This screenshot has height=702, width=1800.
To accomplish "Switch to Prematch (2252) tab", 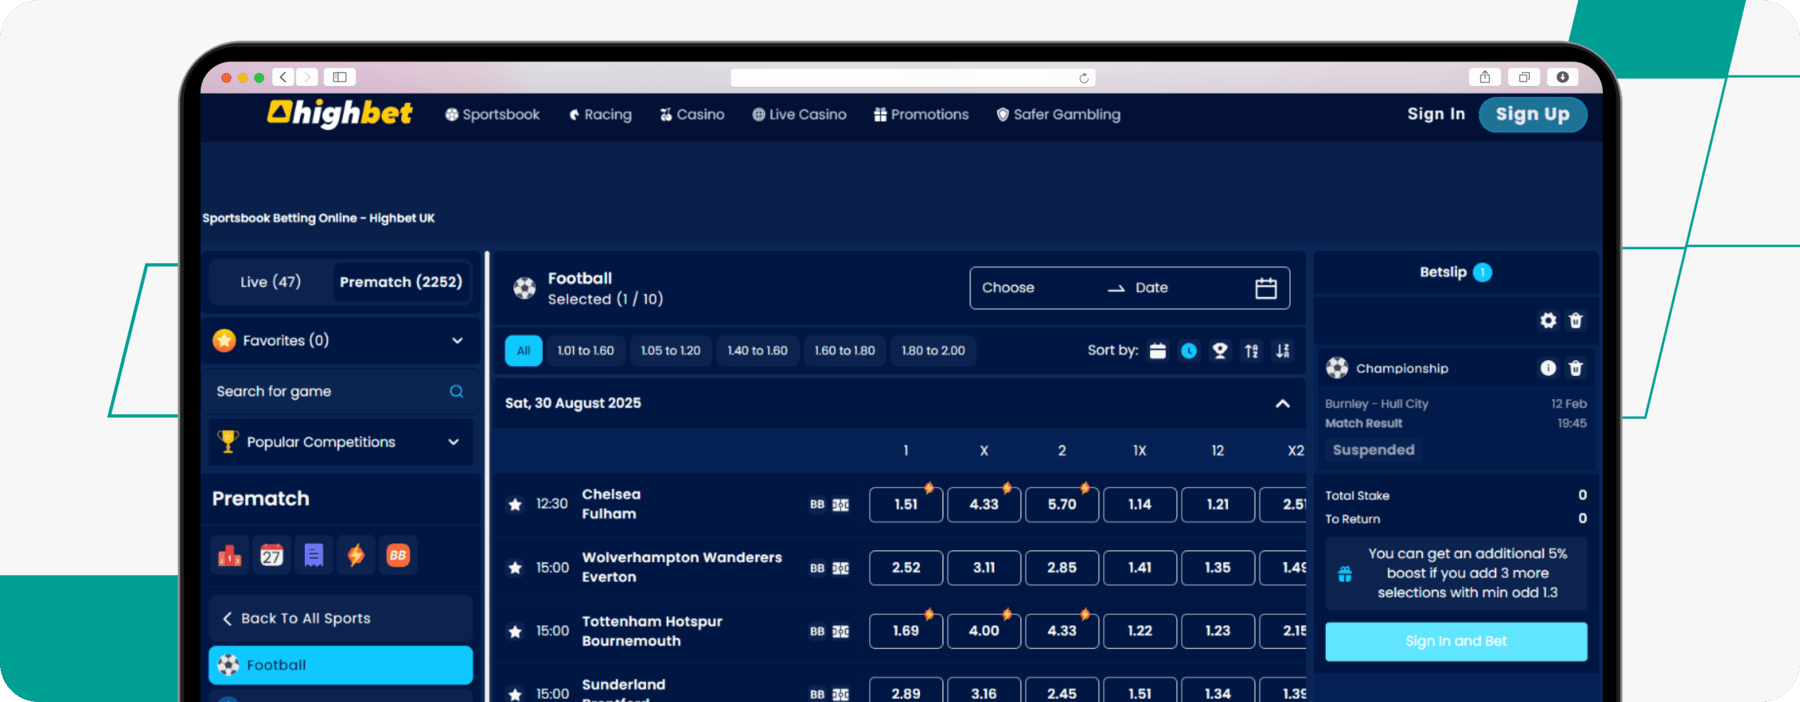I will click(x=401, y=282).
